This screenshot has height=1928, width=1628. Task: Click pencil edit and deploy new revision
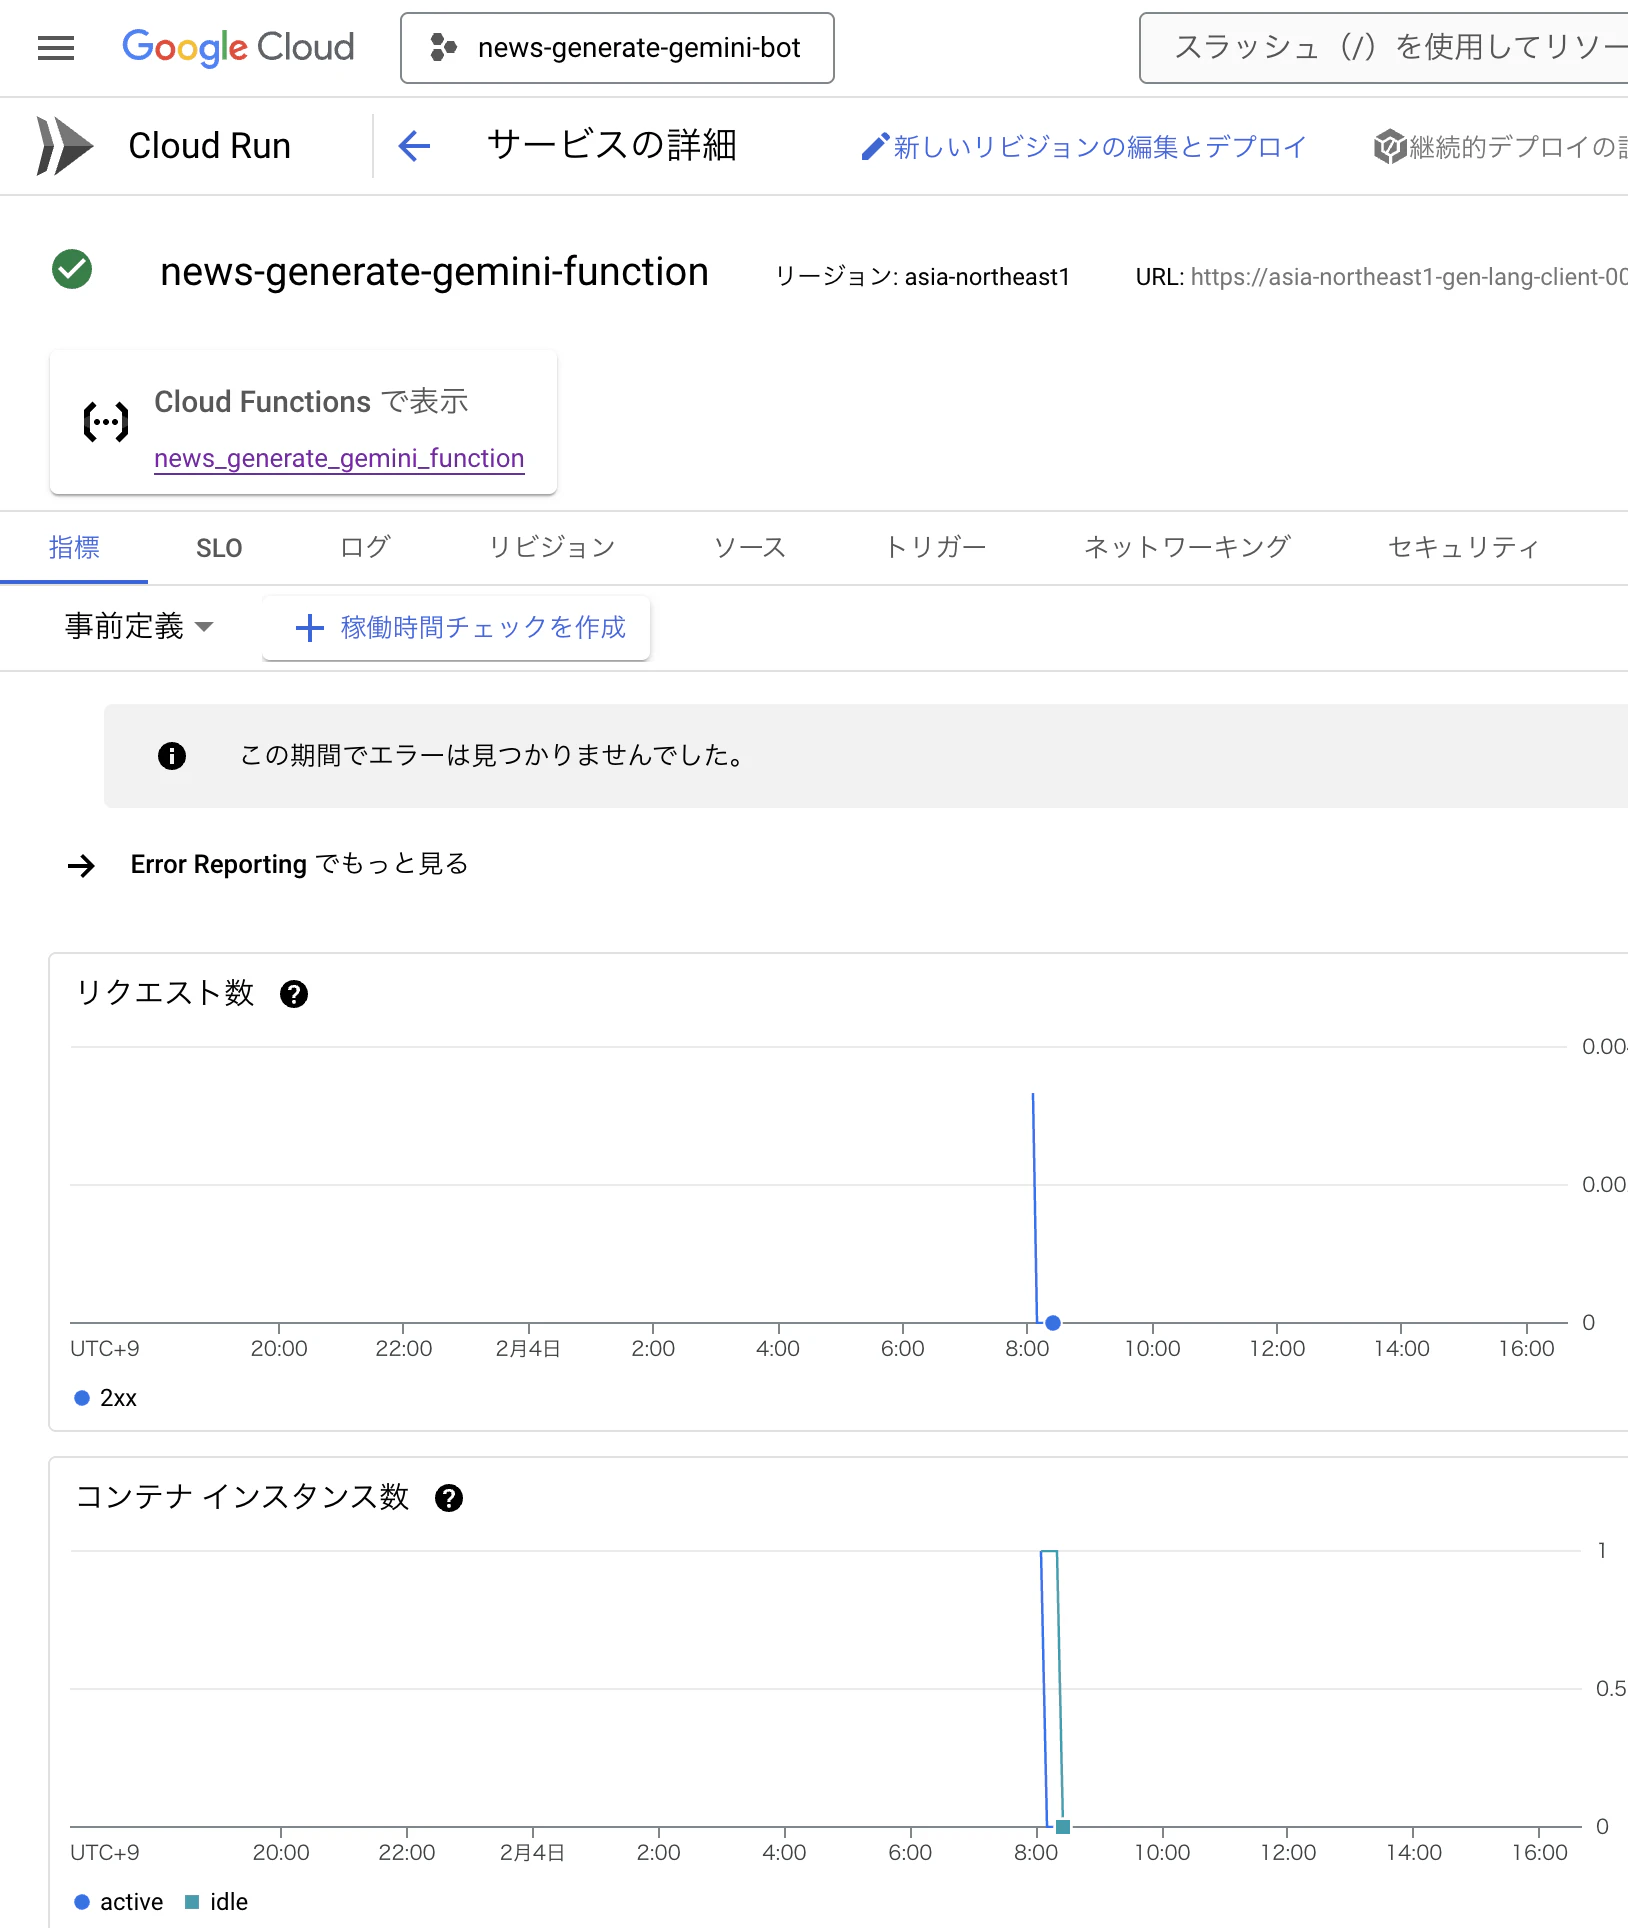click(x=1084, y=147)
